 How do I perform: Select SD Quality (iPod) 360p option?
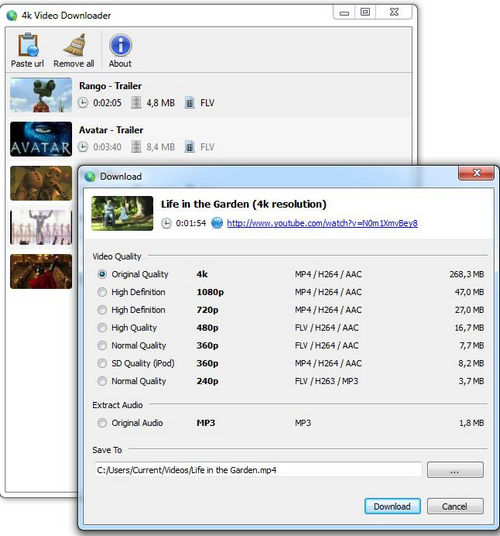coord(102,363)
